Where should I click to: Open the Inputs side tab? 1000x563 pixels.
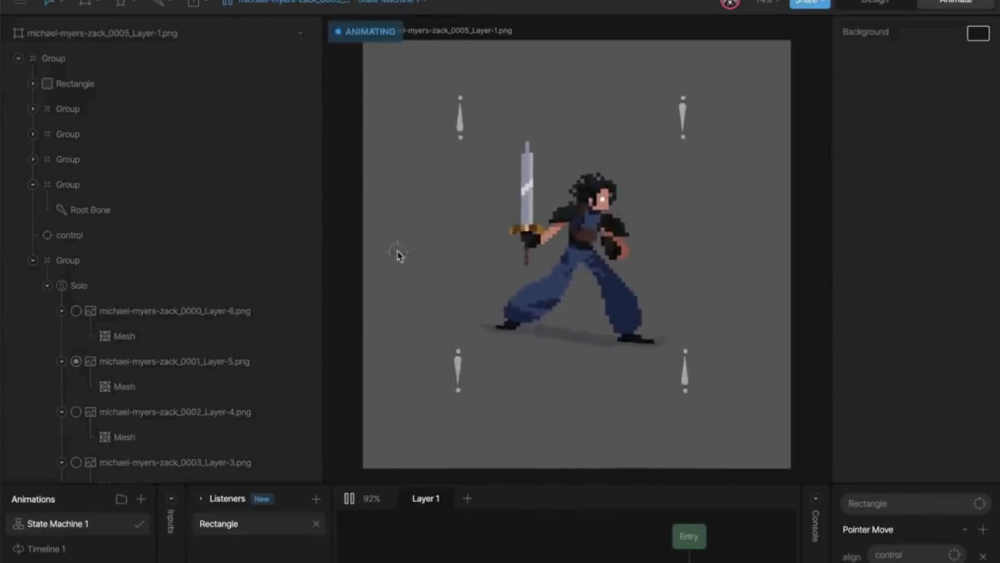coord(170,521)
